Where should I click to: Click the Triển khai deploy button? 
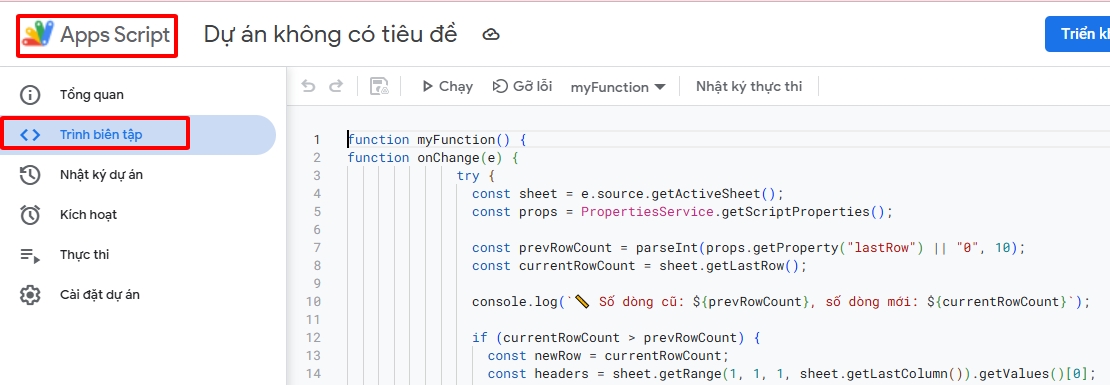point(1077,34)
